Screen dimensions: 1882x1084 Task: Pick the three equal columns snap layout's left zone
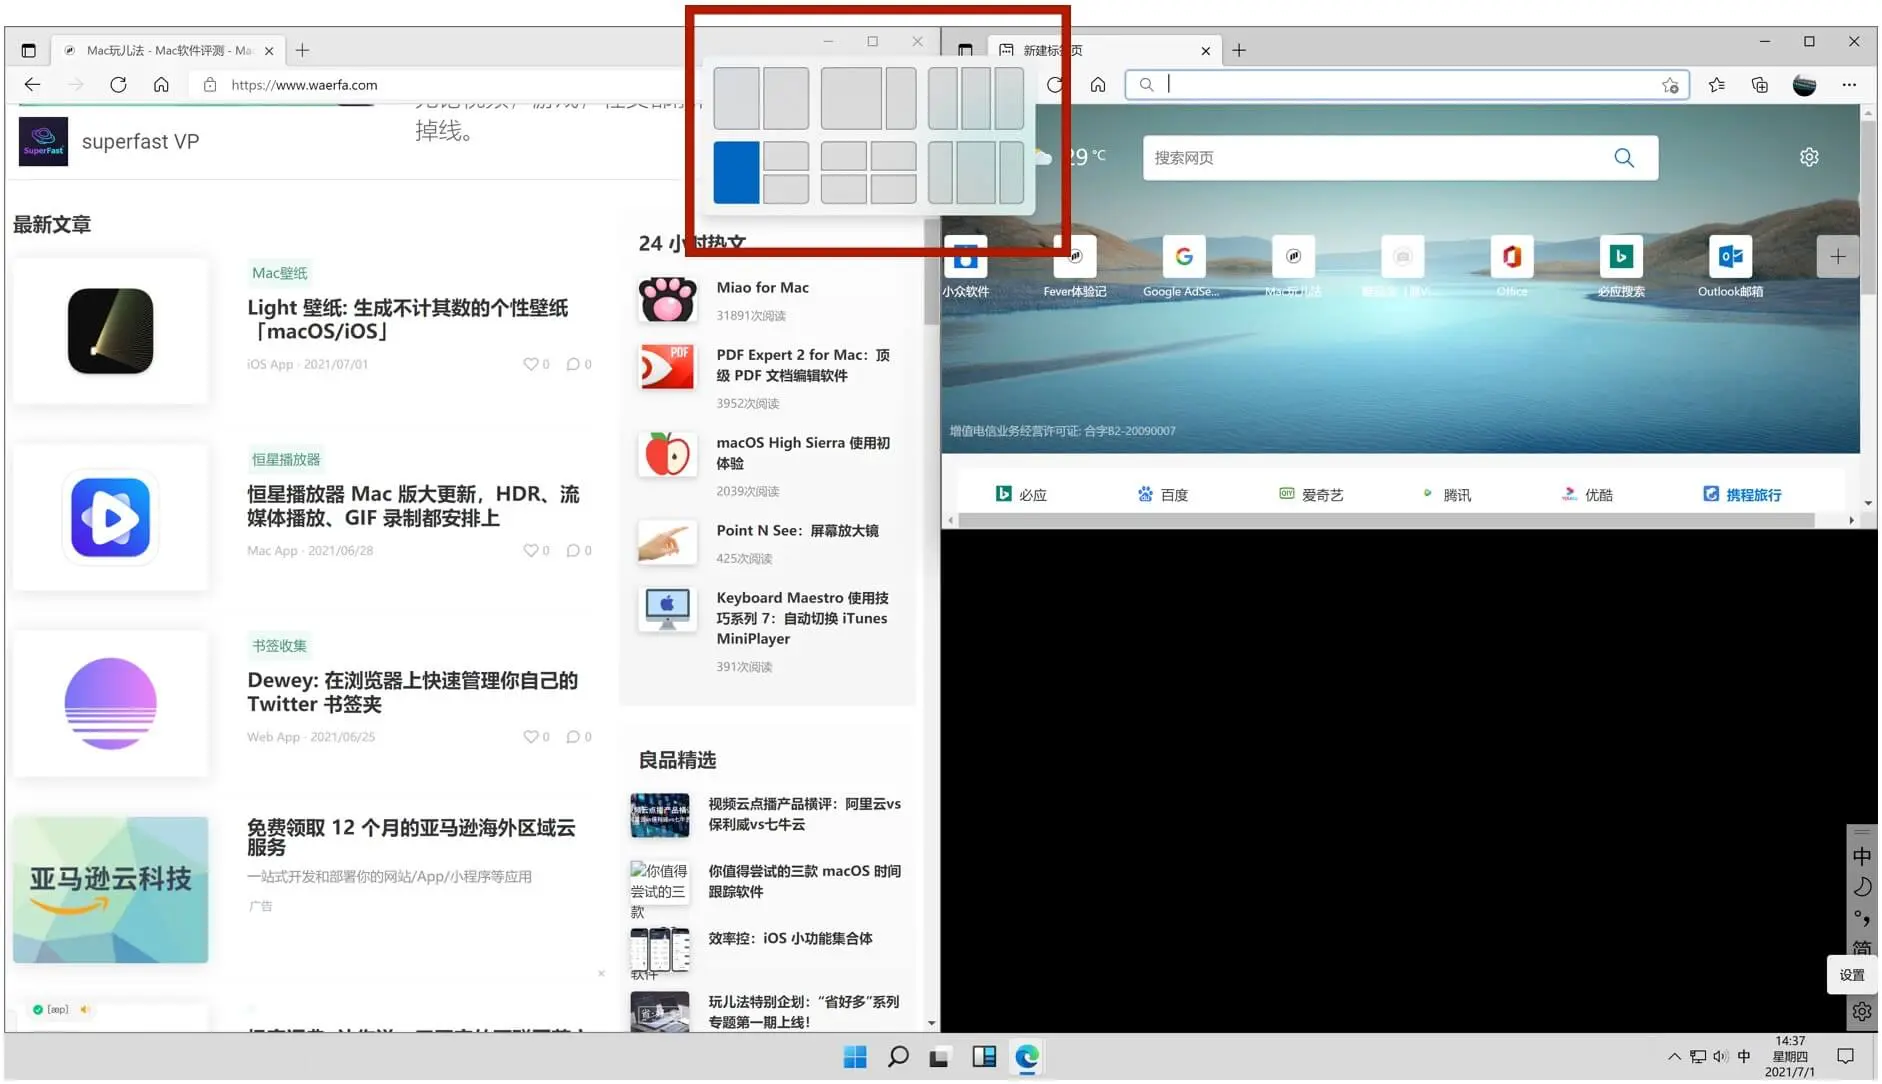pyautogui.click(x=943, y=98)
